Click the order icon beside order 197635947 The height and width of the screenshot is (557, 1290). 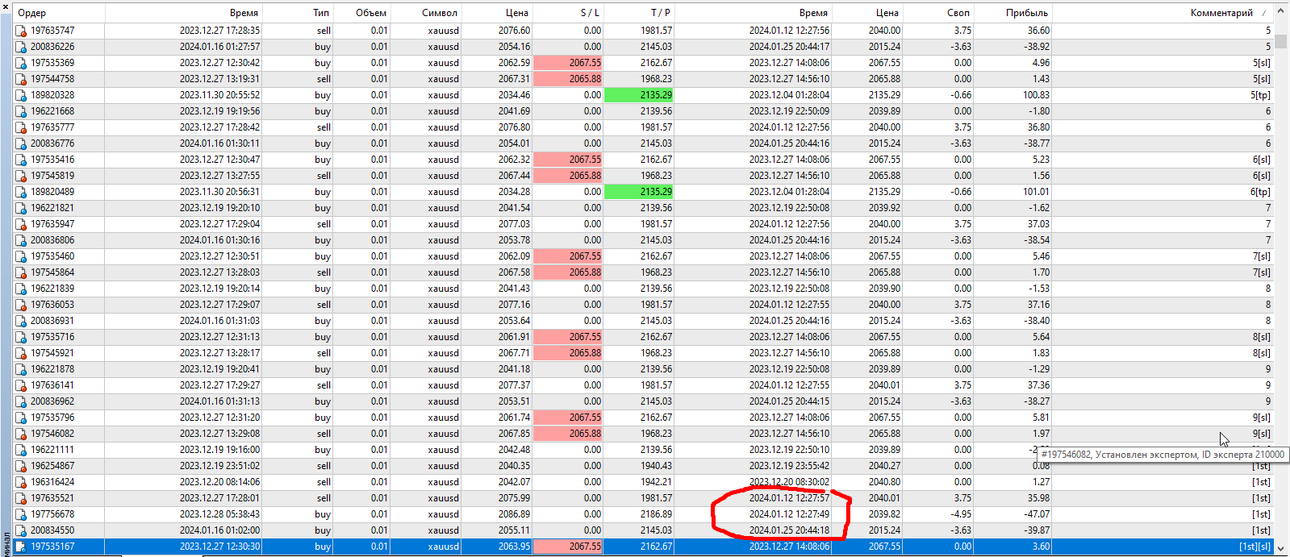click(x=21, y=224)
